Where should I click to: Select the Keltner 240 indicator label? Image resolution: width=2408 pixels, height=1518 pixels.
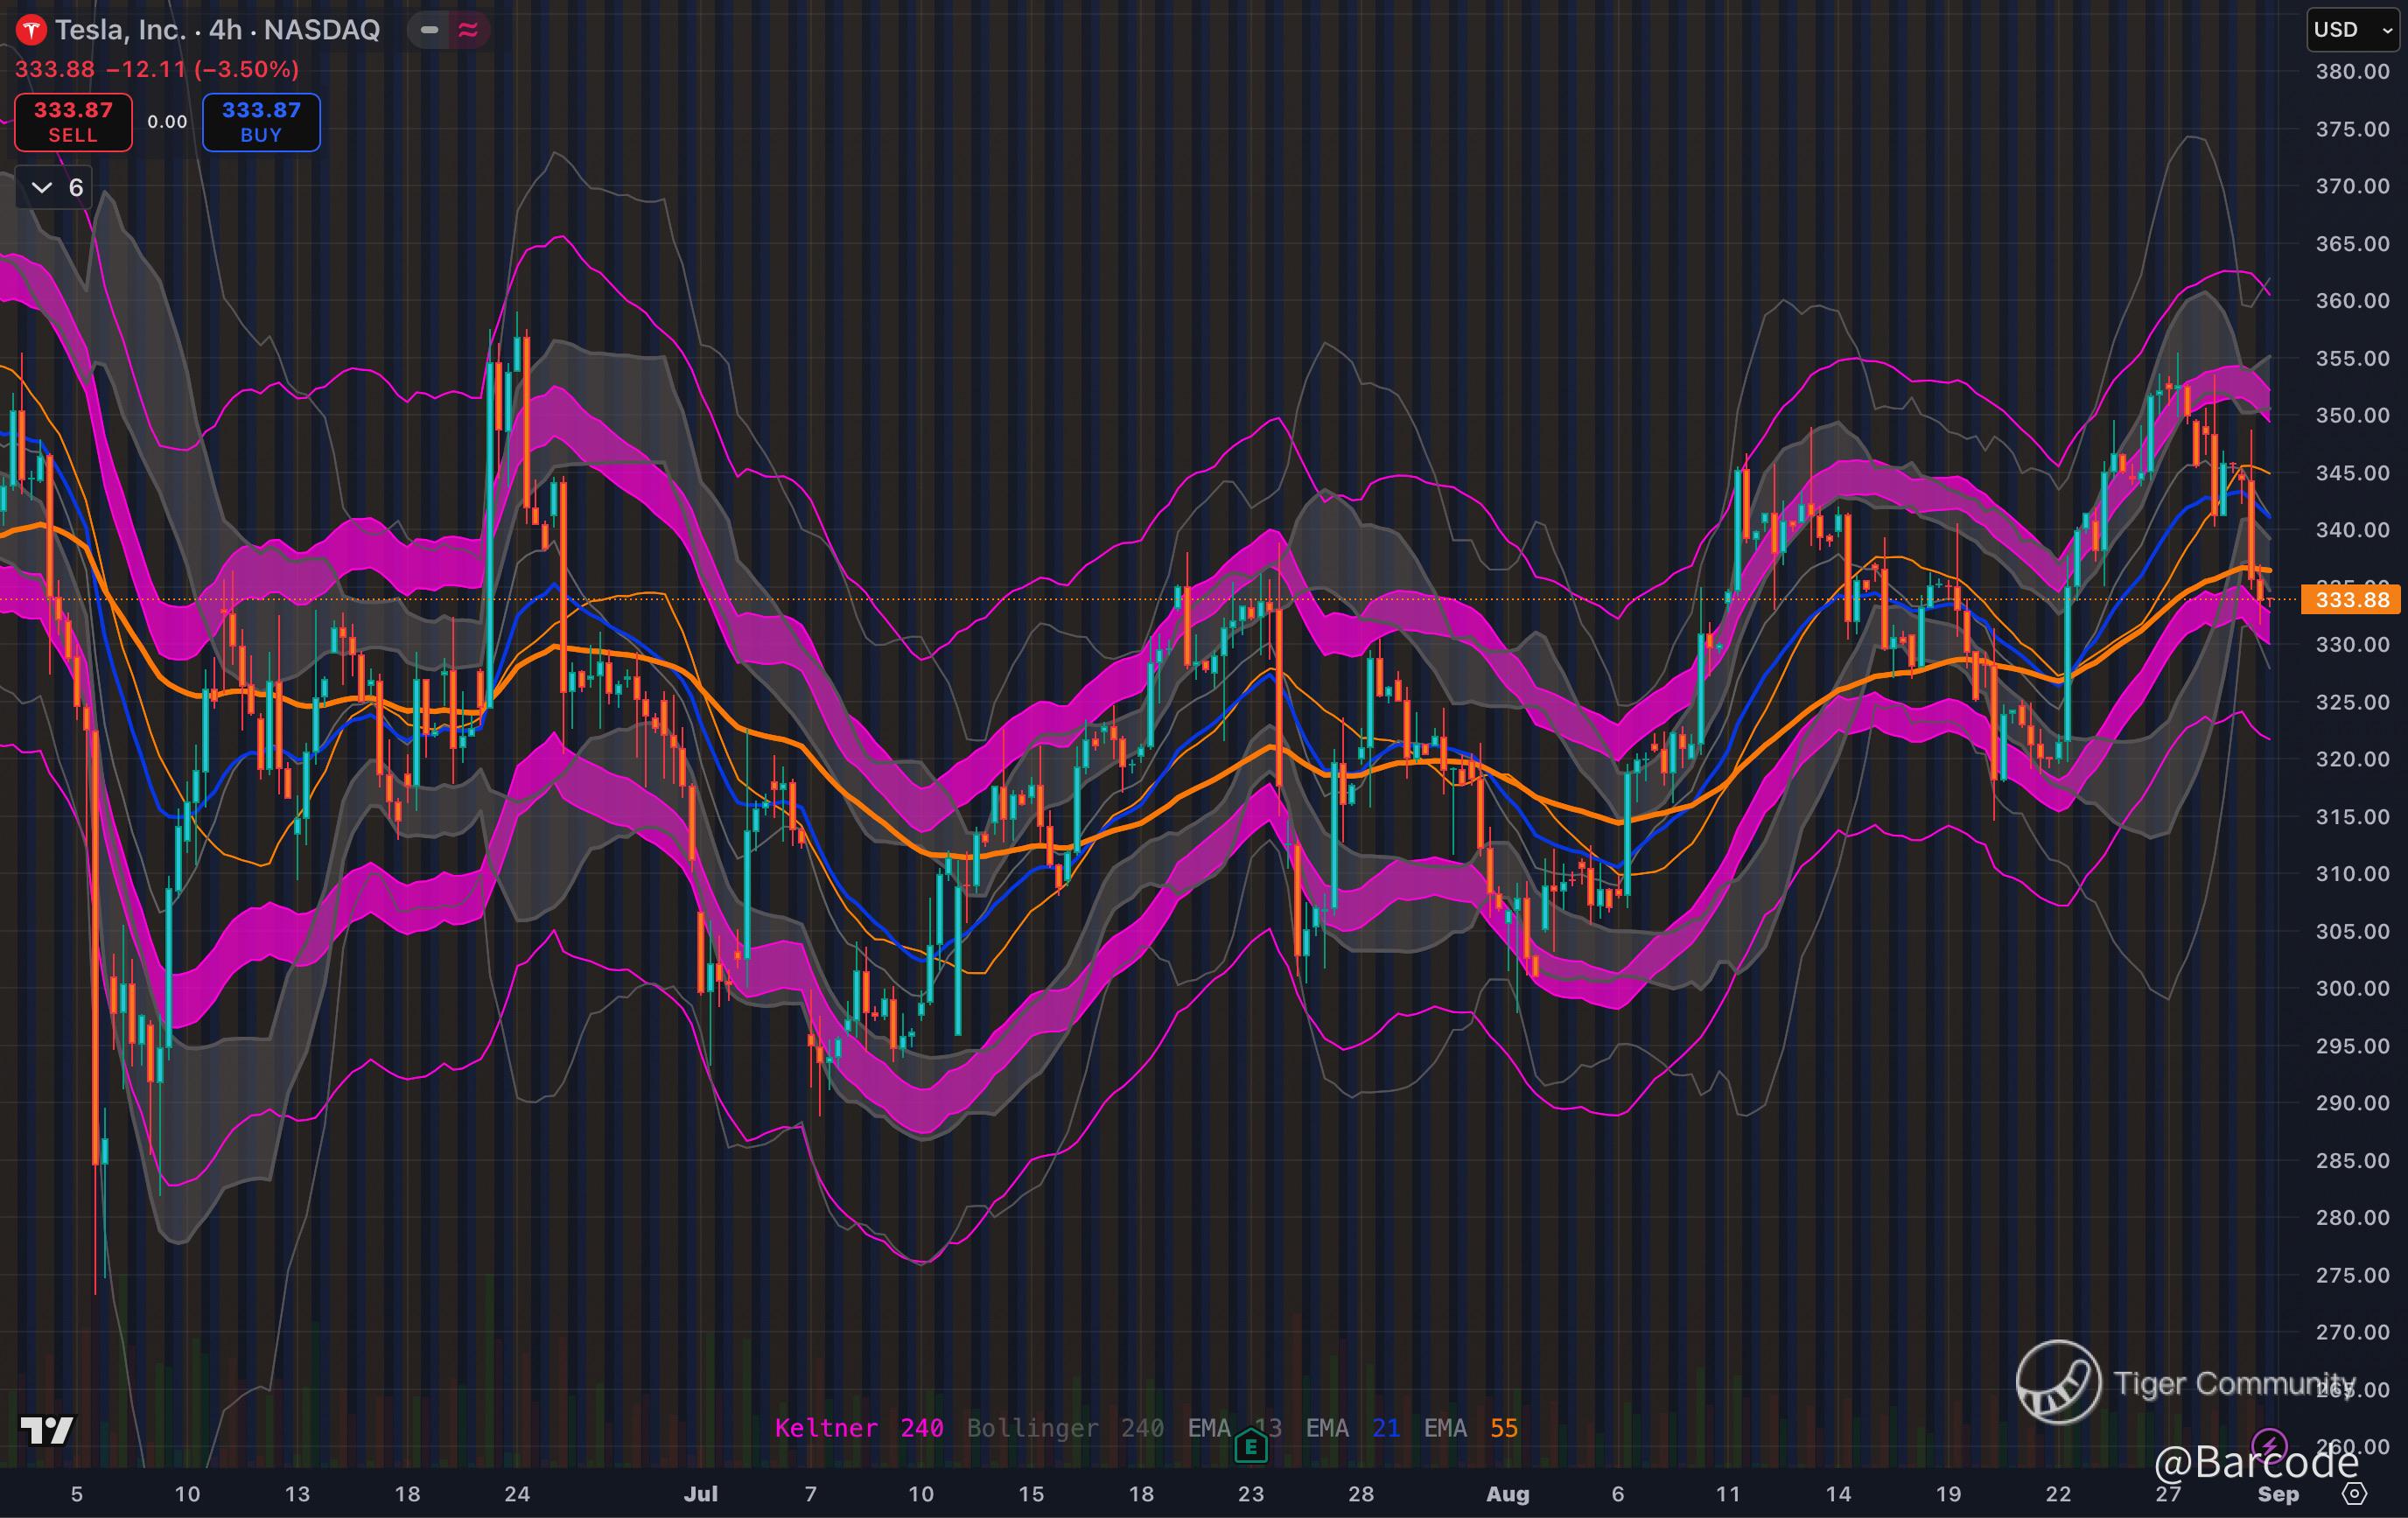(859, 1428)
